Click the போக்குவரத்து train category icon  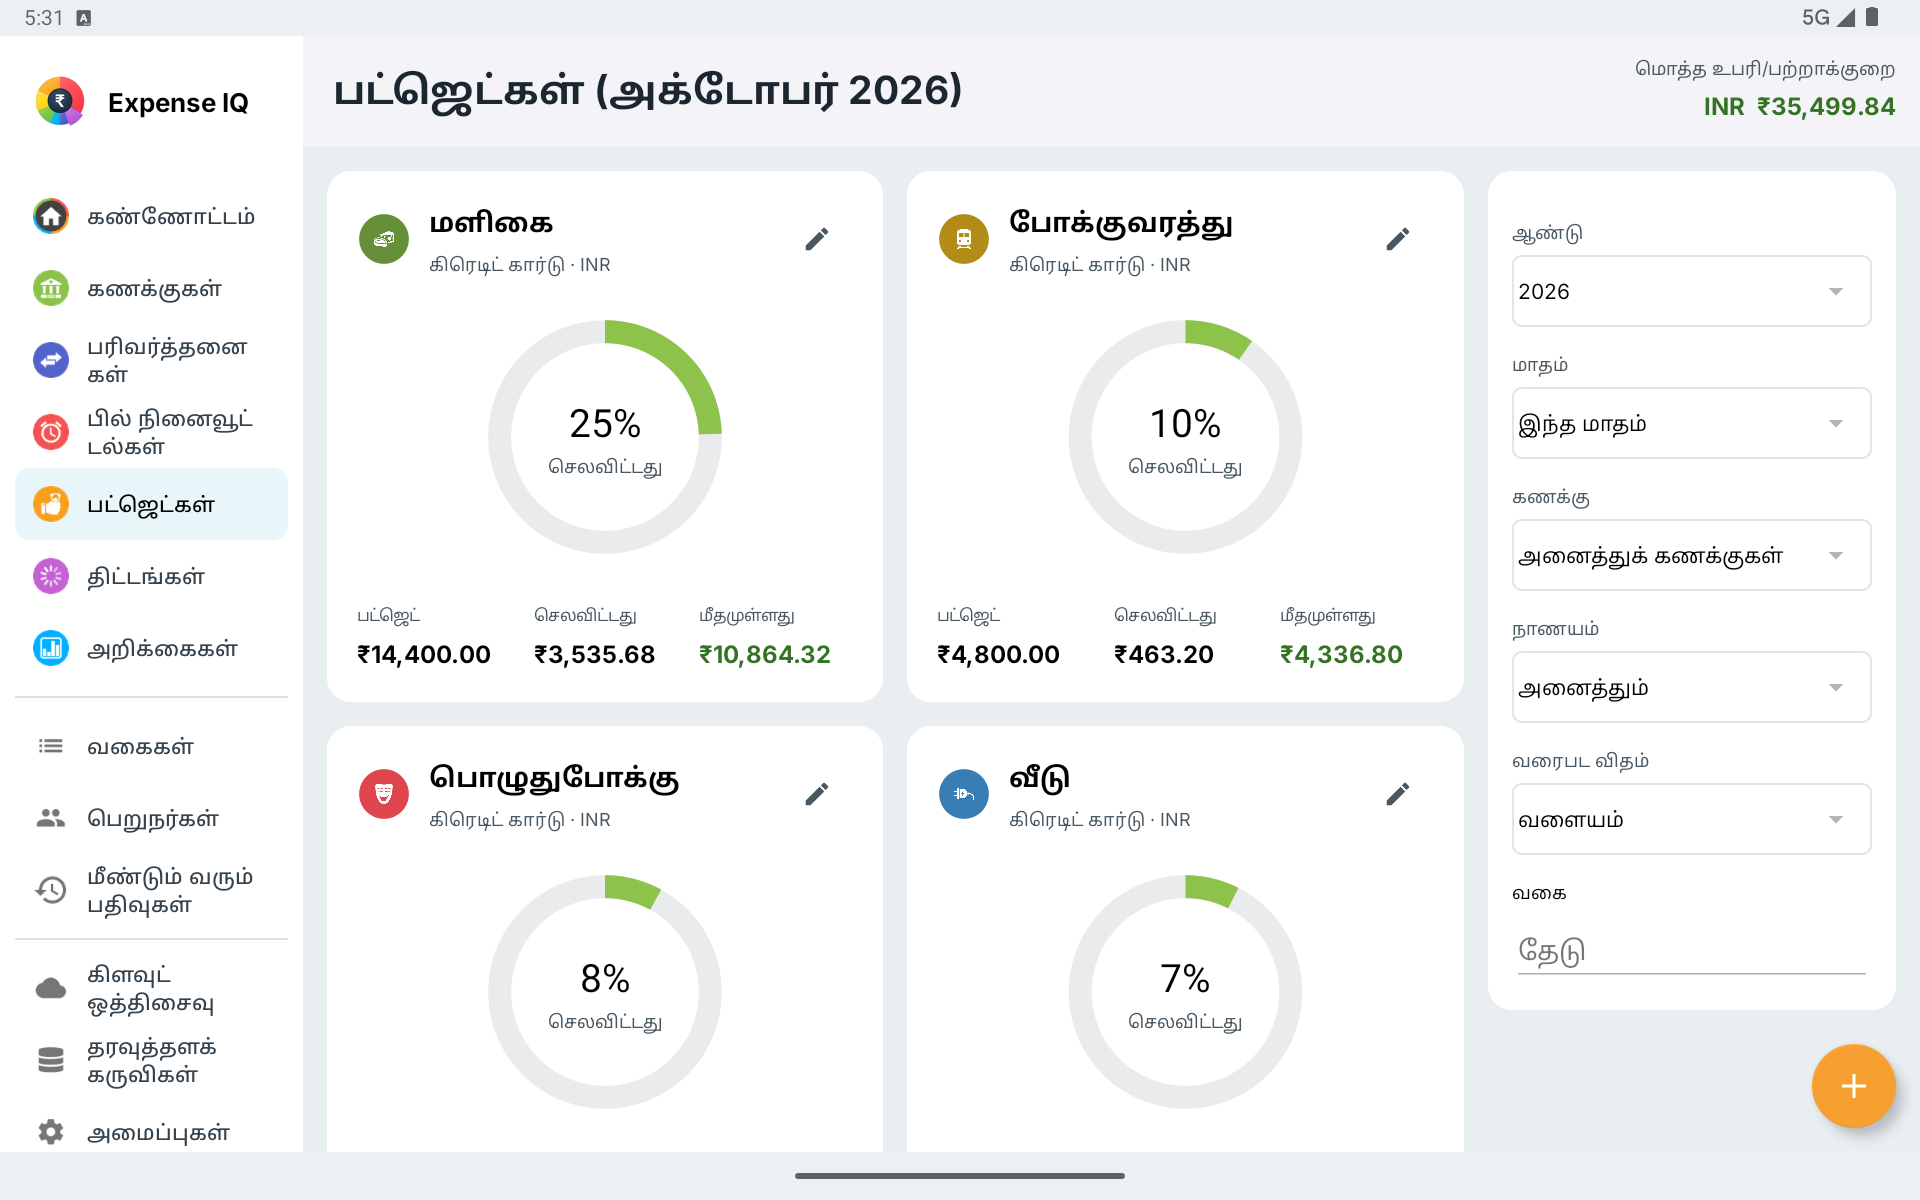pos(964,239)
